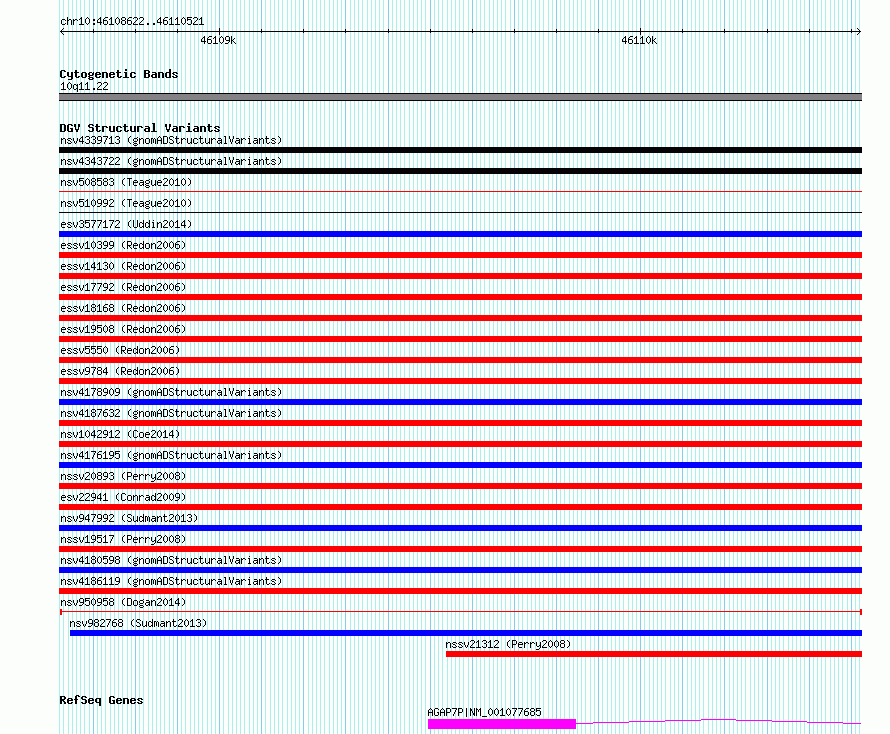Screen dimensions: 890x734
Task: Click the red bar under nsv1042912
Action: click(460, 444)
